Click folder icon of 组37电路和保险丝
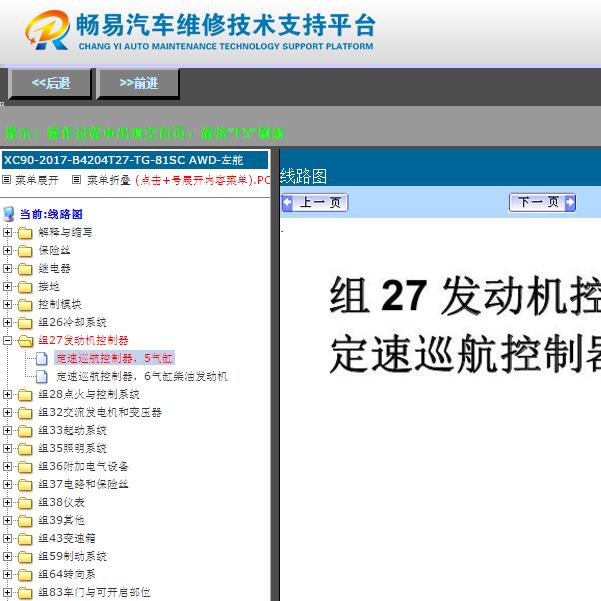The width and height of the screenshot is (601, 601). [25, 485]
